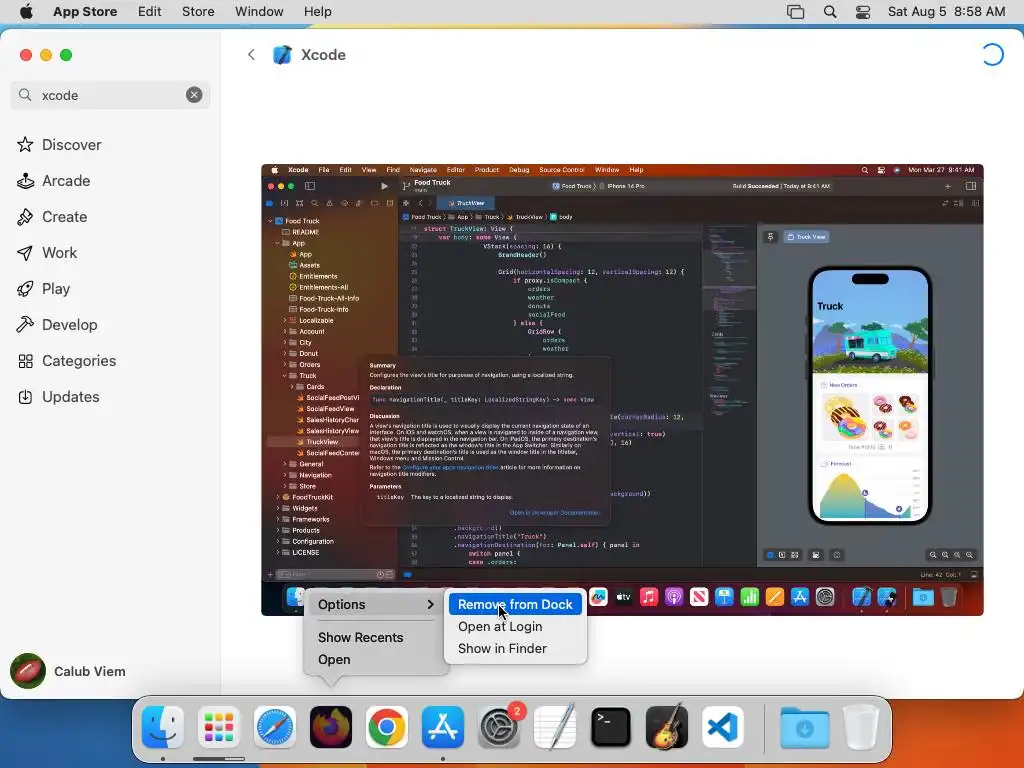Clear the xcode search text
Viewport: 1024px width, 768px height.
tap(194, 95)
